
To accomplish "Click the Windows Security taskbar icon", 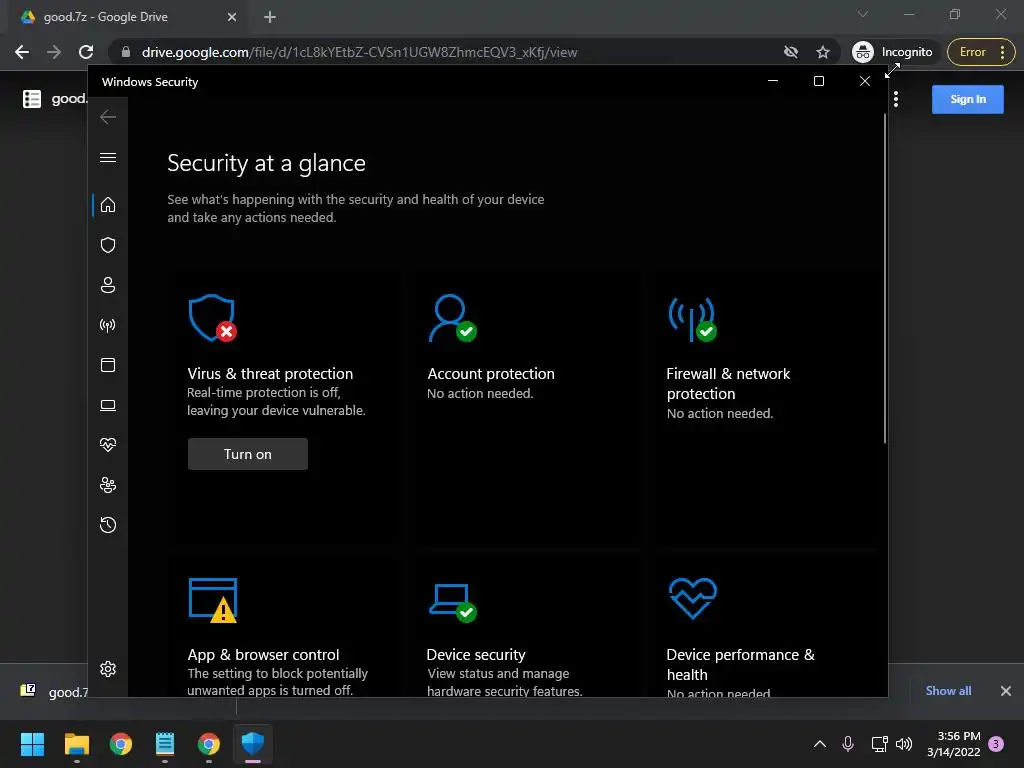I will [253, 744].
